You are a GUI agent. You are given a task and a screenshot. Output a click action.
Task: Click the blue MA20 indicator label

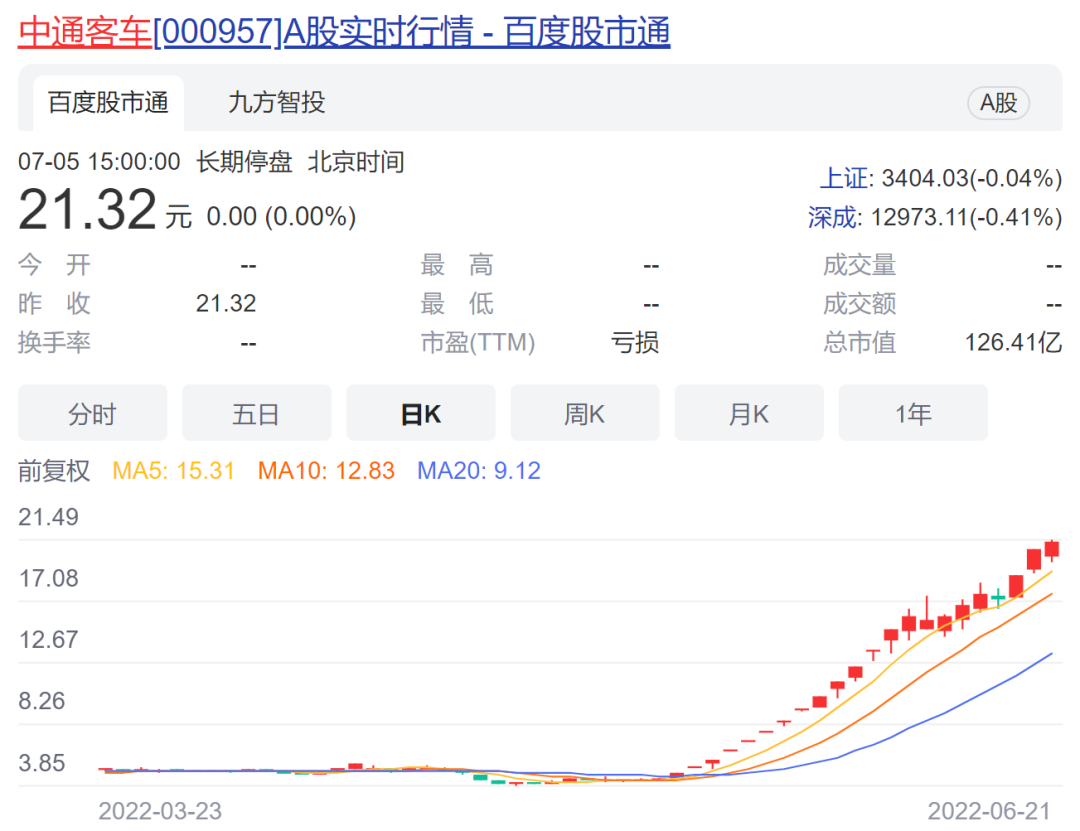pyautogui.click(x=478, y=471)
